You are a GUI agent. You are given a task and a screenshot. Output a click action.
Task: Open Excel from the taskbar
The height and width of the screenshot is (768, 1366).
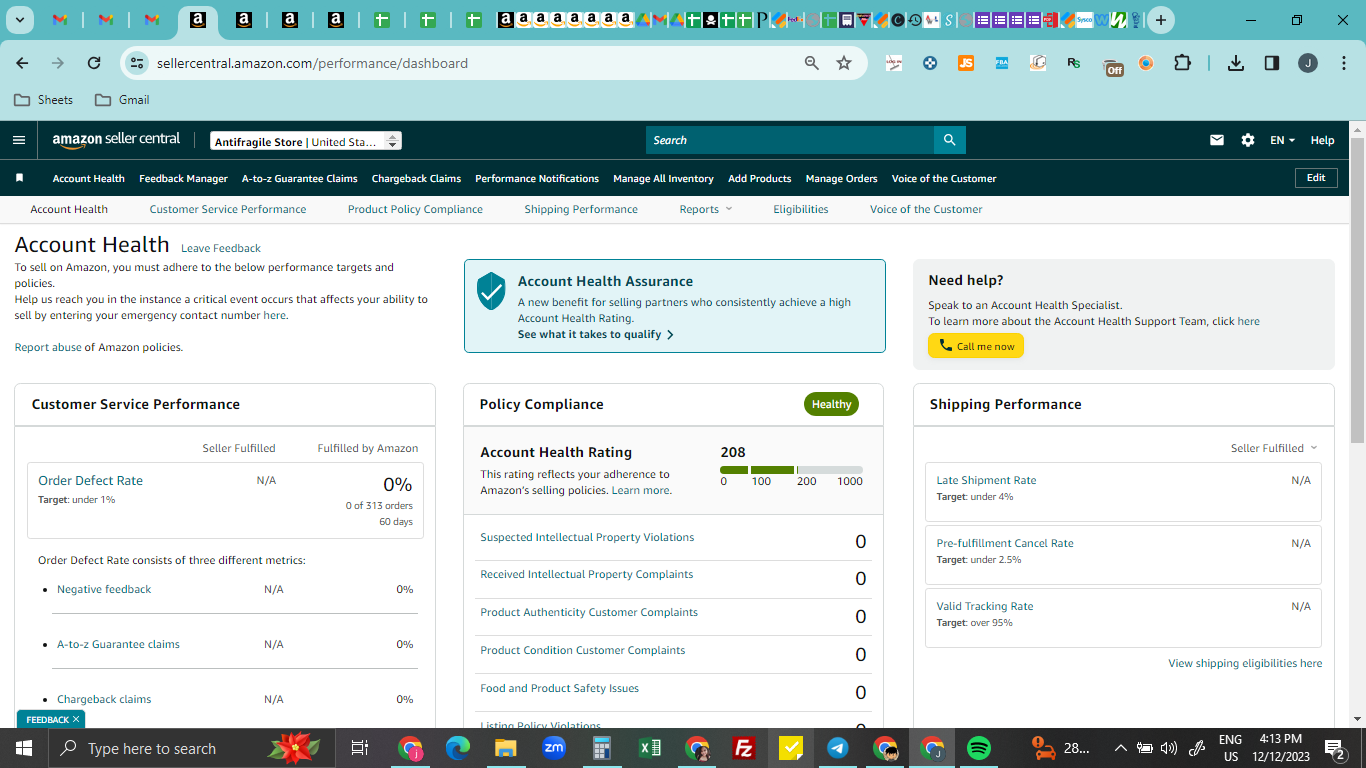click(x=649, y=748)
